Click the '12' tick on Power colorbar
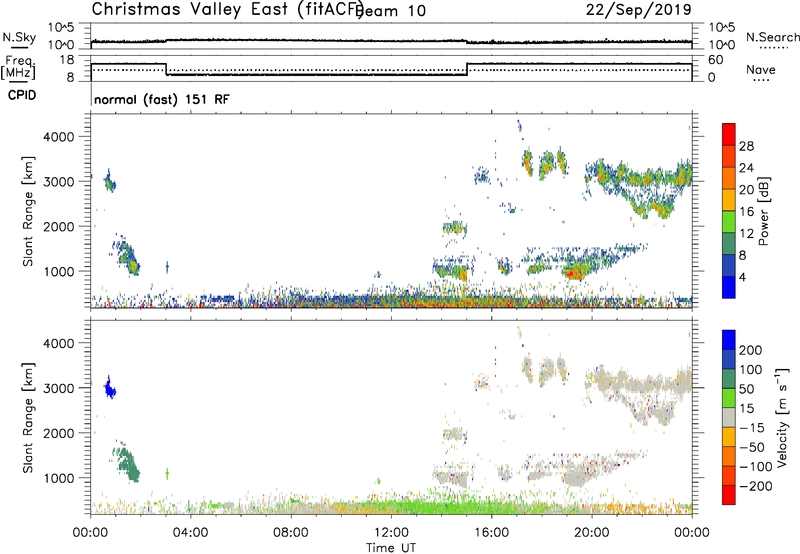Viewport: 800px width, 554px height. click(x=746, y=234)
